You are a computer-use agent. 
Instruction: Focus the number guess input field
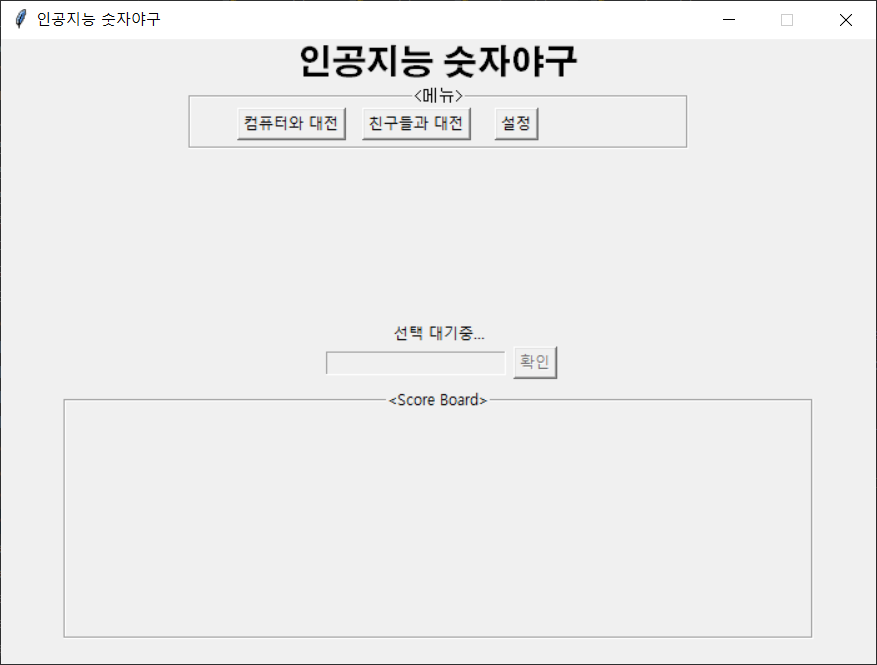pyautogui.click(x=416, y=363)
